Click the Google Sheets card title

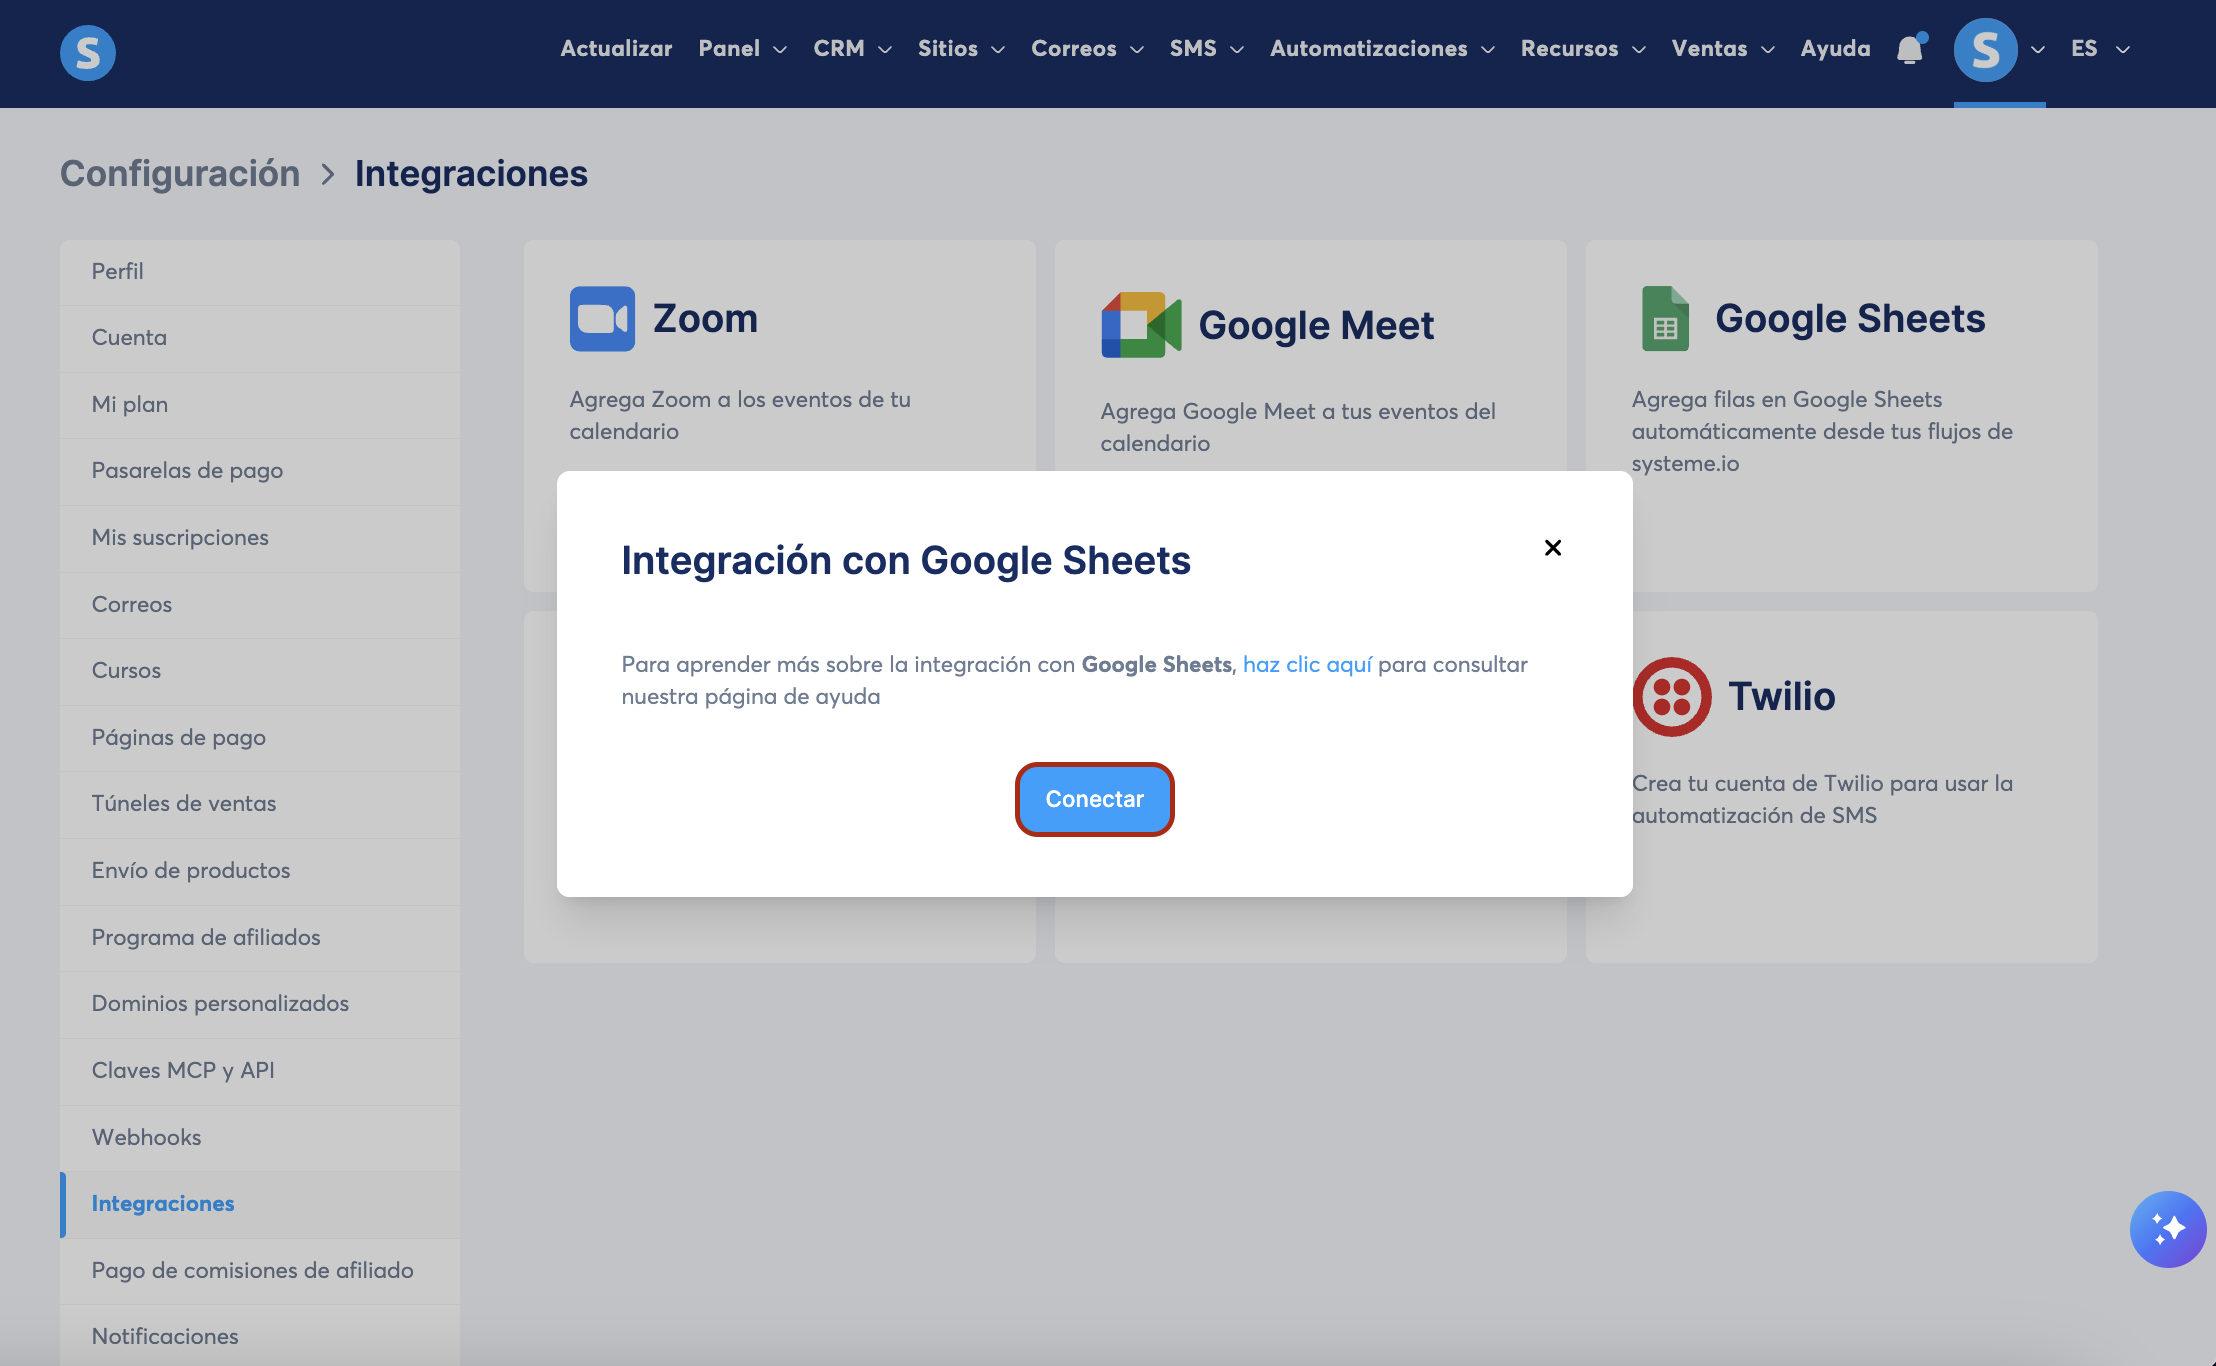tap(1850, 319)
